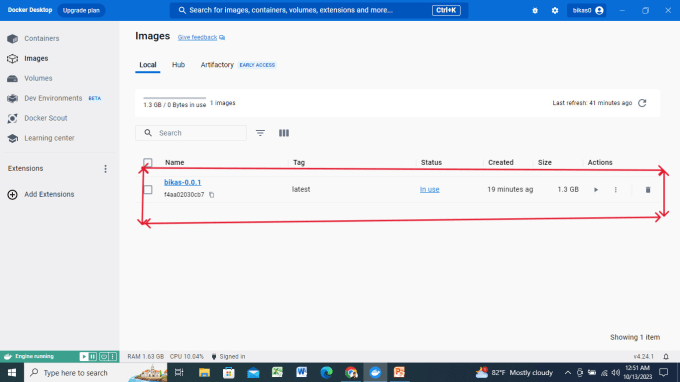680x382 pixels.
Task: Open the filter options icon
Action: [260, 133]
